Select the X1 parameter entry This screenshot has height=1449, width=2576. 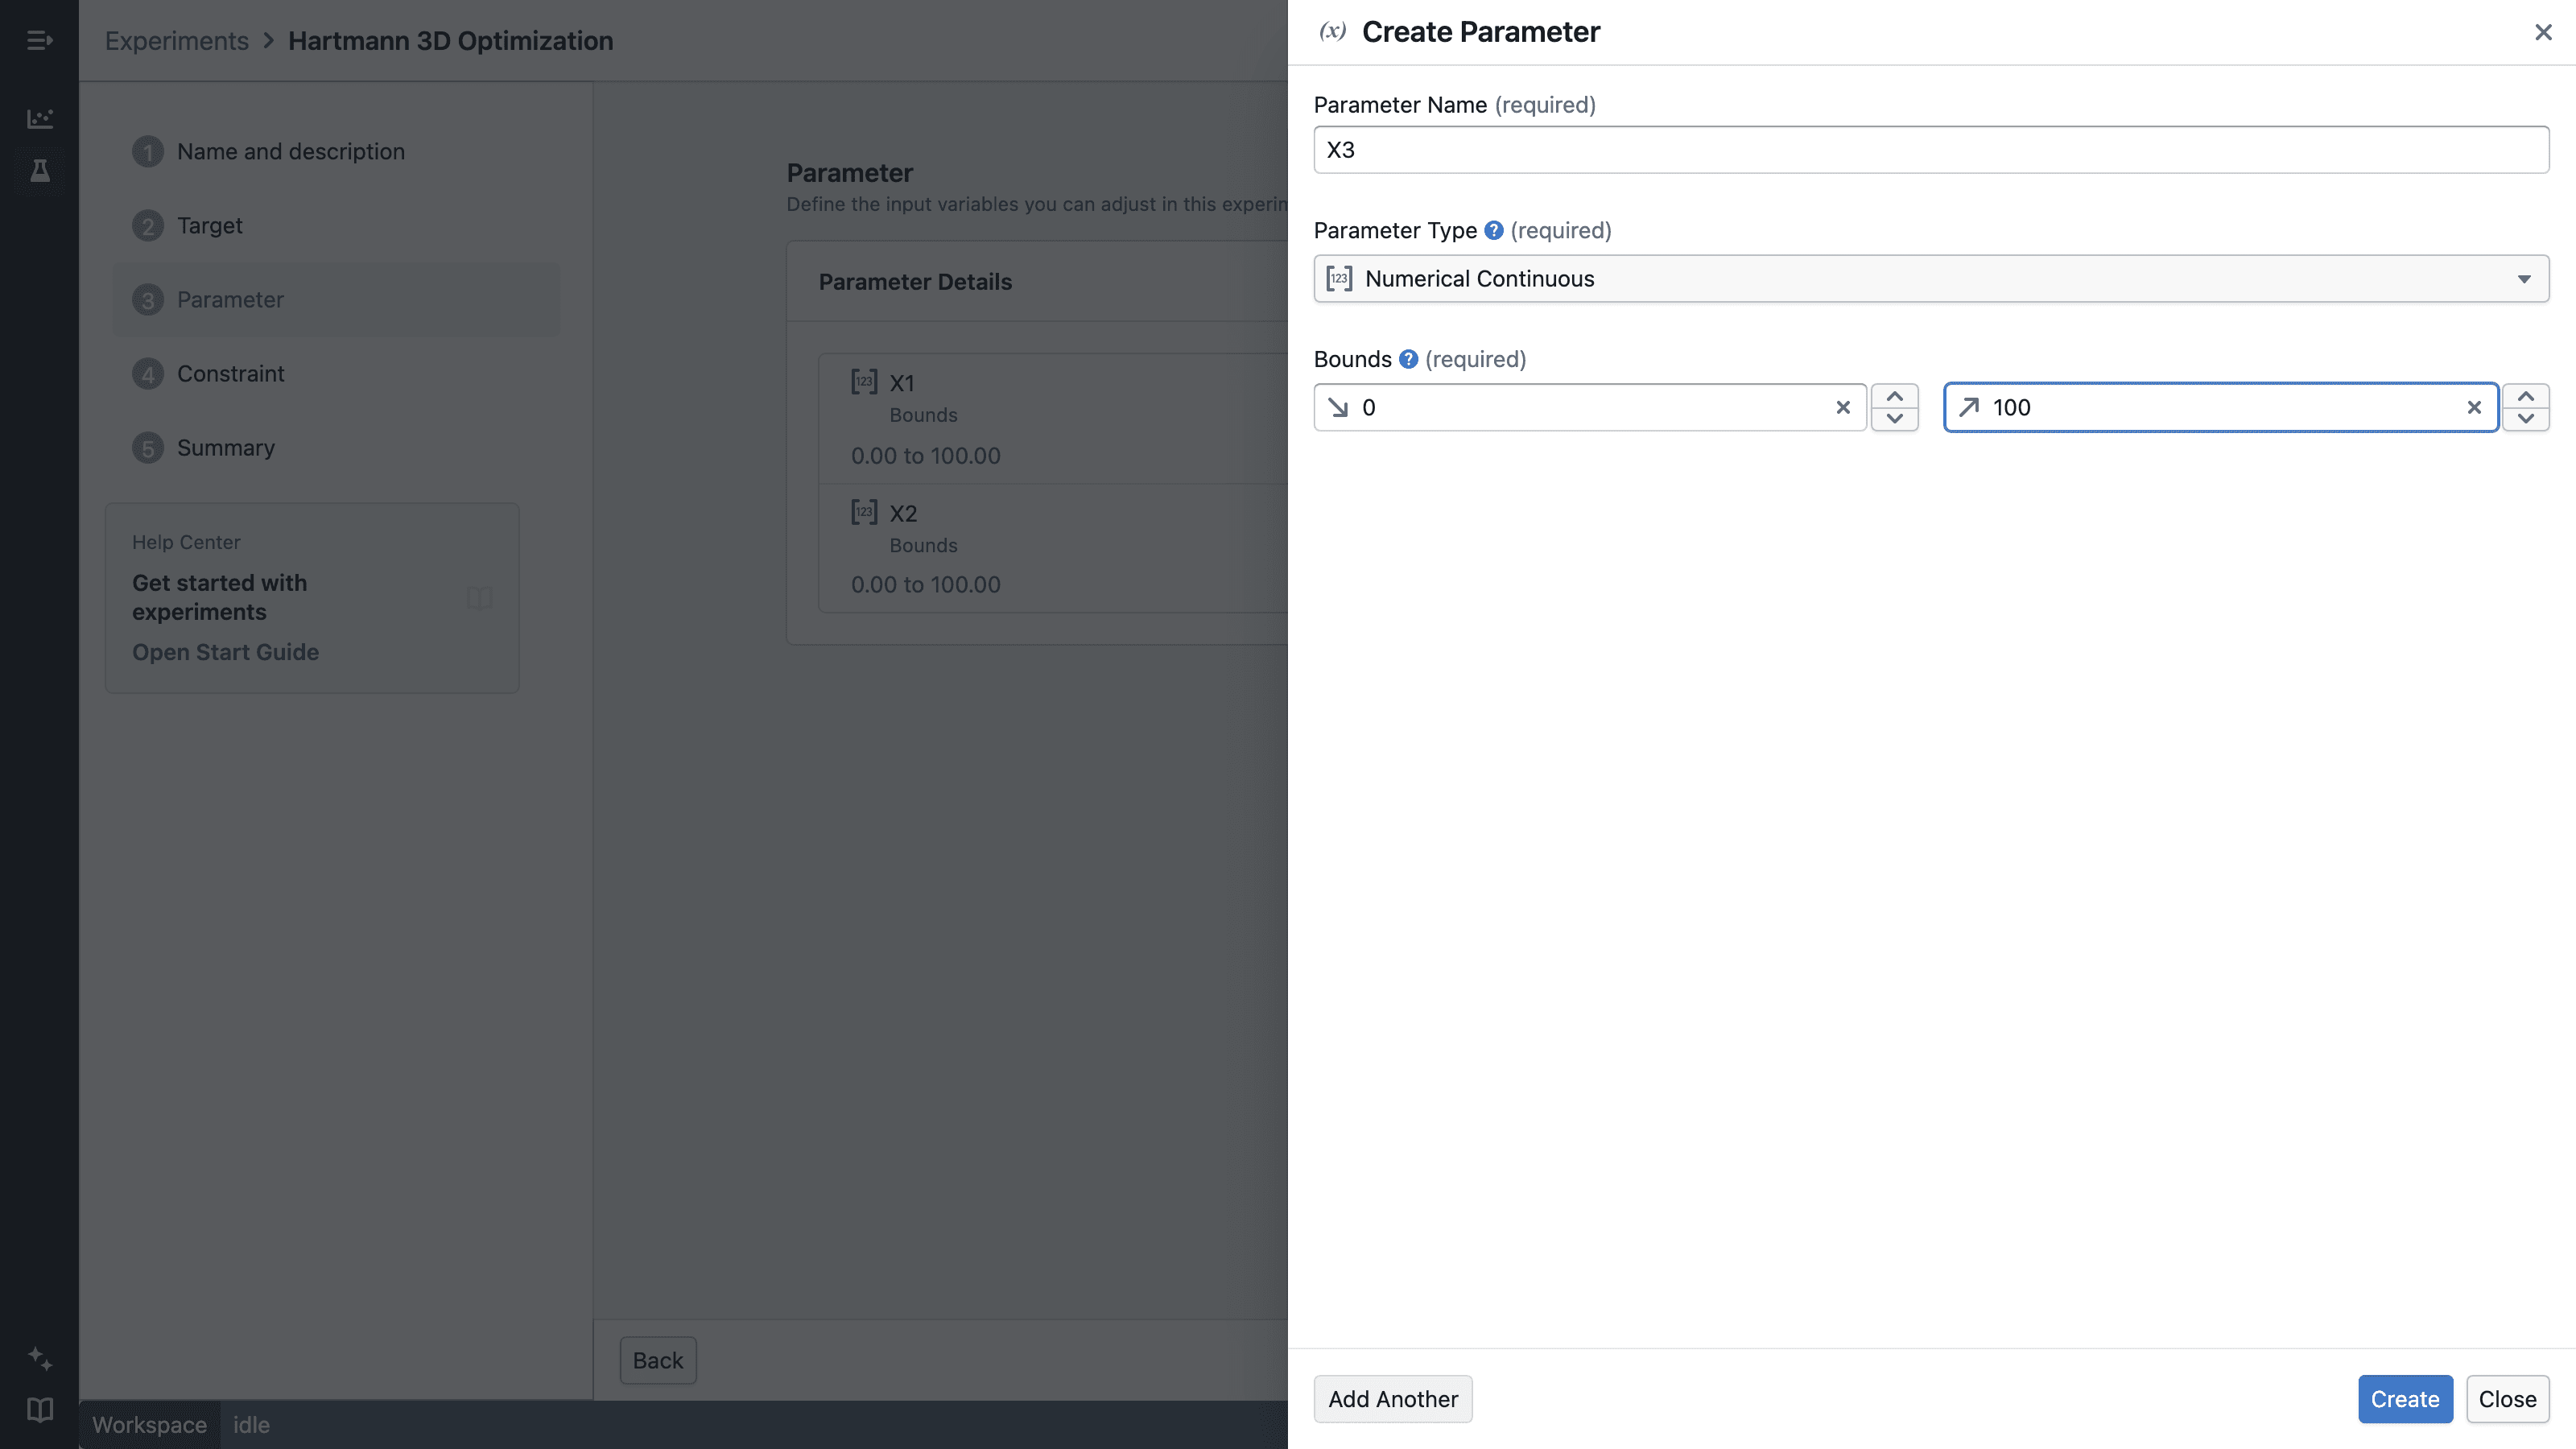[1053, 419]
